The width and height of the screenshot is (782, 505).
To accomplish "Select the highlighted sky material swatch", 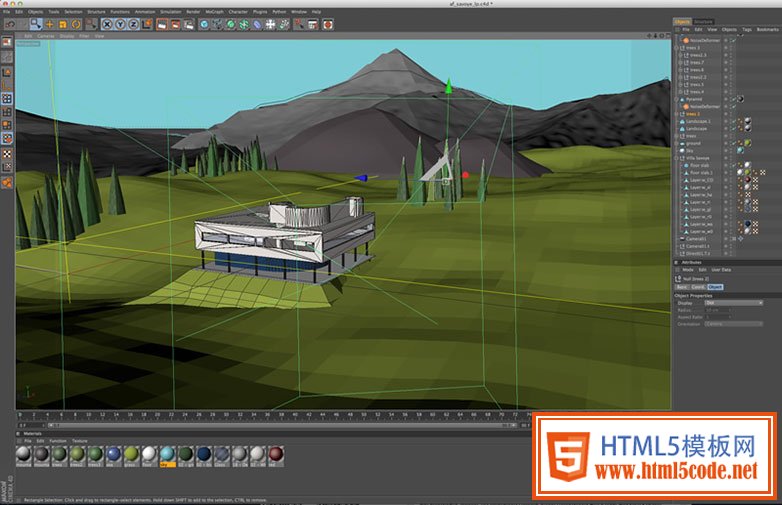I will pyautogui.click(x=168, y=454).
